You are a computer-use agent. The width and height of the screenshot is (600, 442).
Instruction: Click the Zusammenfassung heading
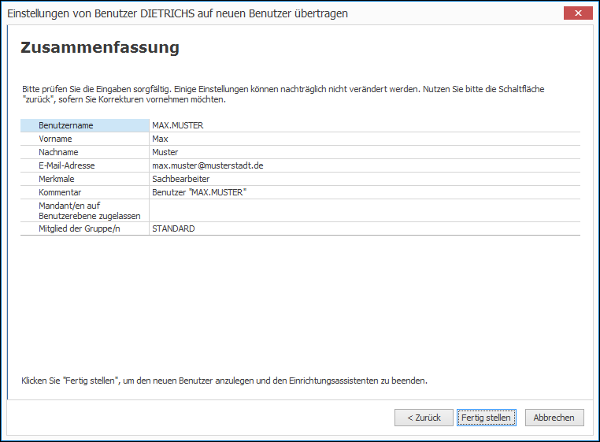[100, 48]
